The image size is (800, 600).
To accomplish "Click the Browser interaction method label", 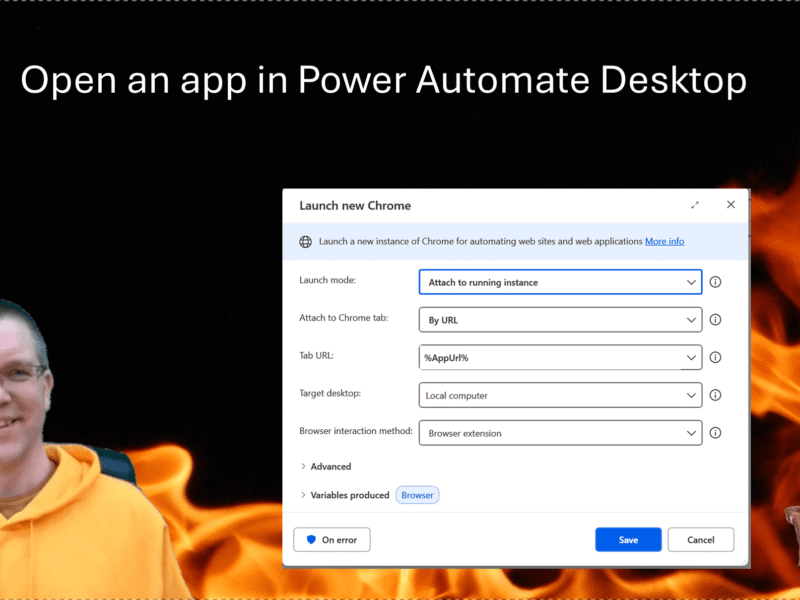I will click(x=356, y=431).
